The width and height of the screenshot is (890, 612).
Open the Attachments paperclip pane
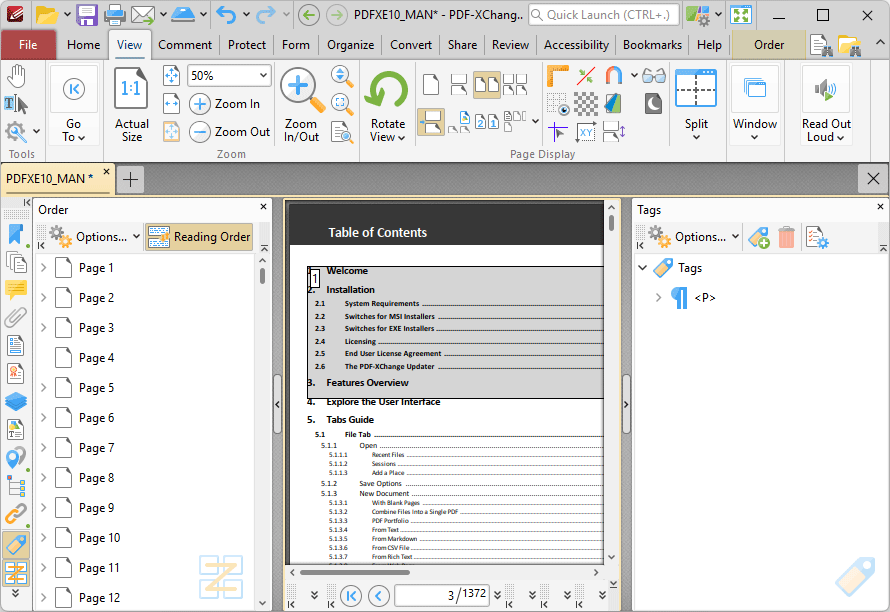tap(16, 317)
